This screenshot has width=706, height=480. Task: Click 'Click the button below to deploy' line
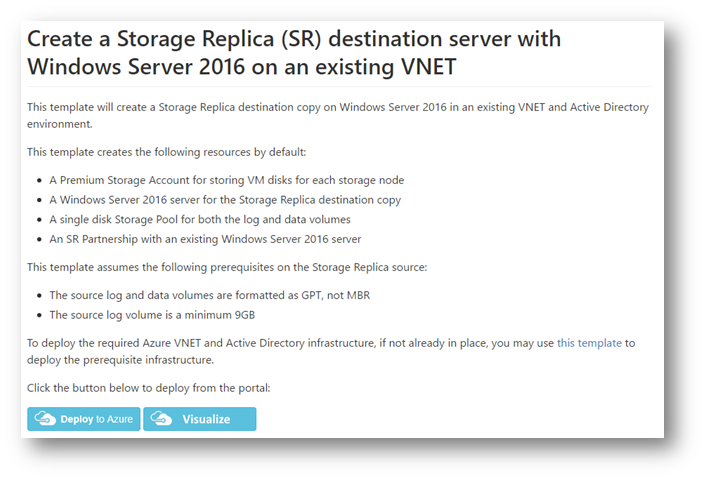[x=149, y=388]
